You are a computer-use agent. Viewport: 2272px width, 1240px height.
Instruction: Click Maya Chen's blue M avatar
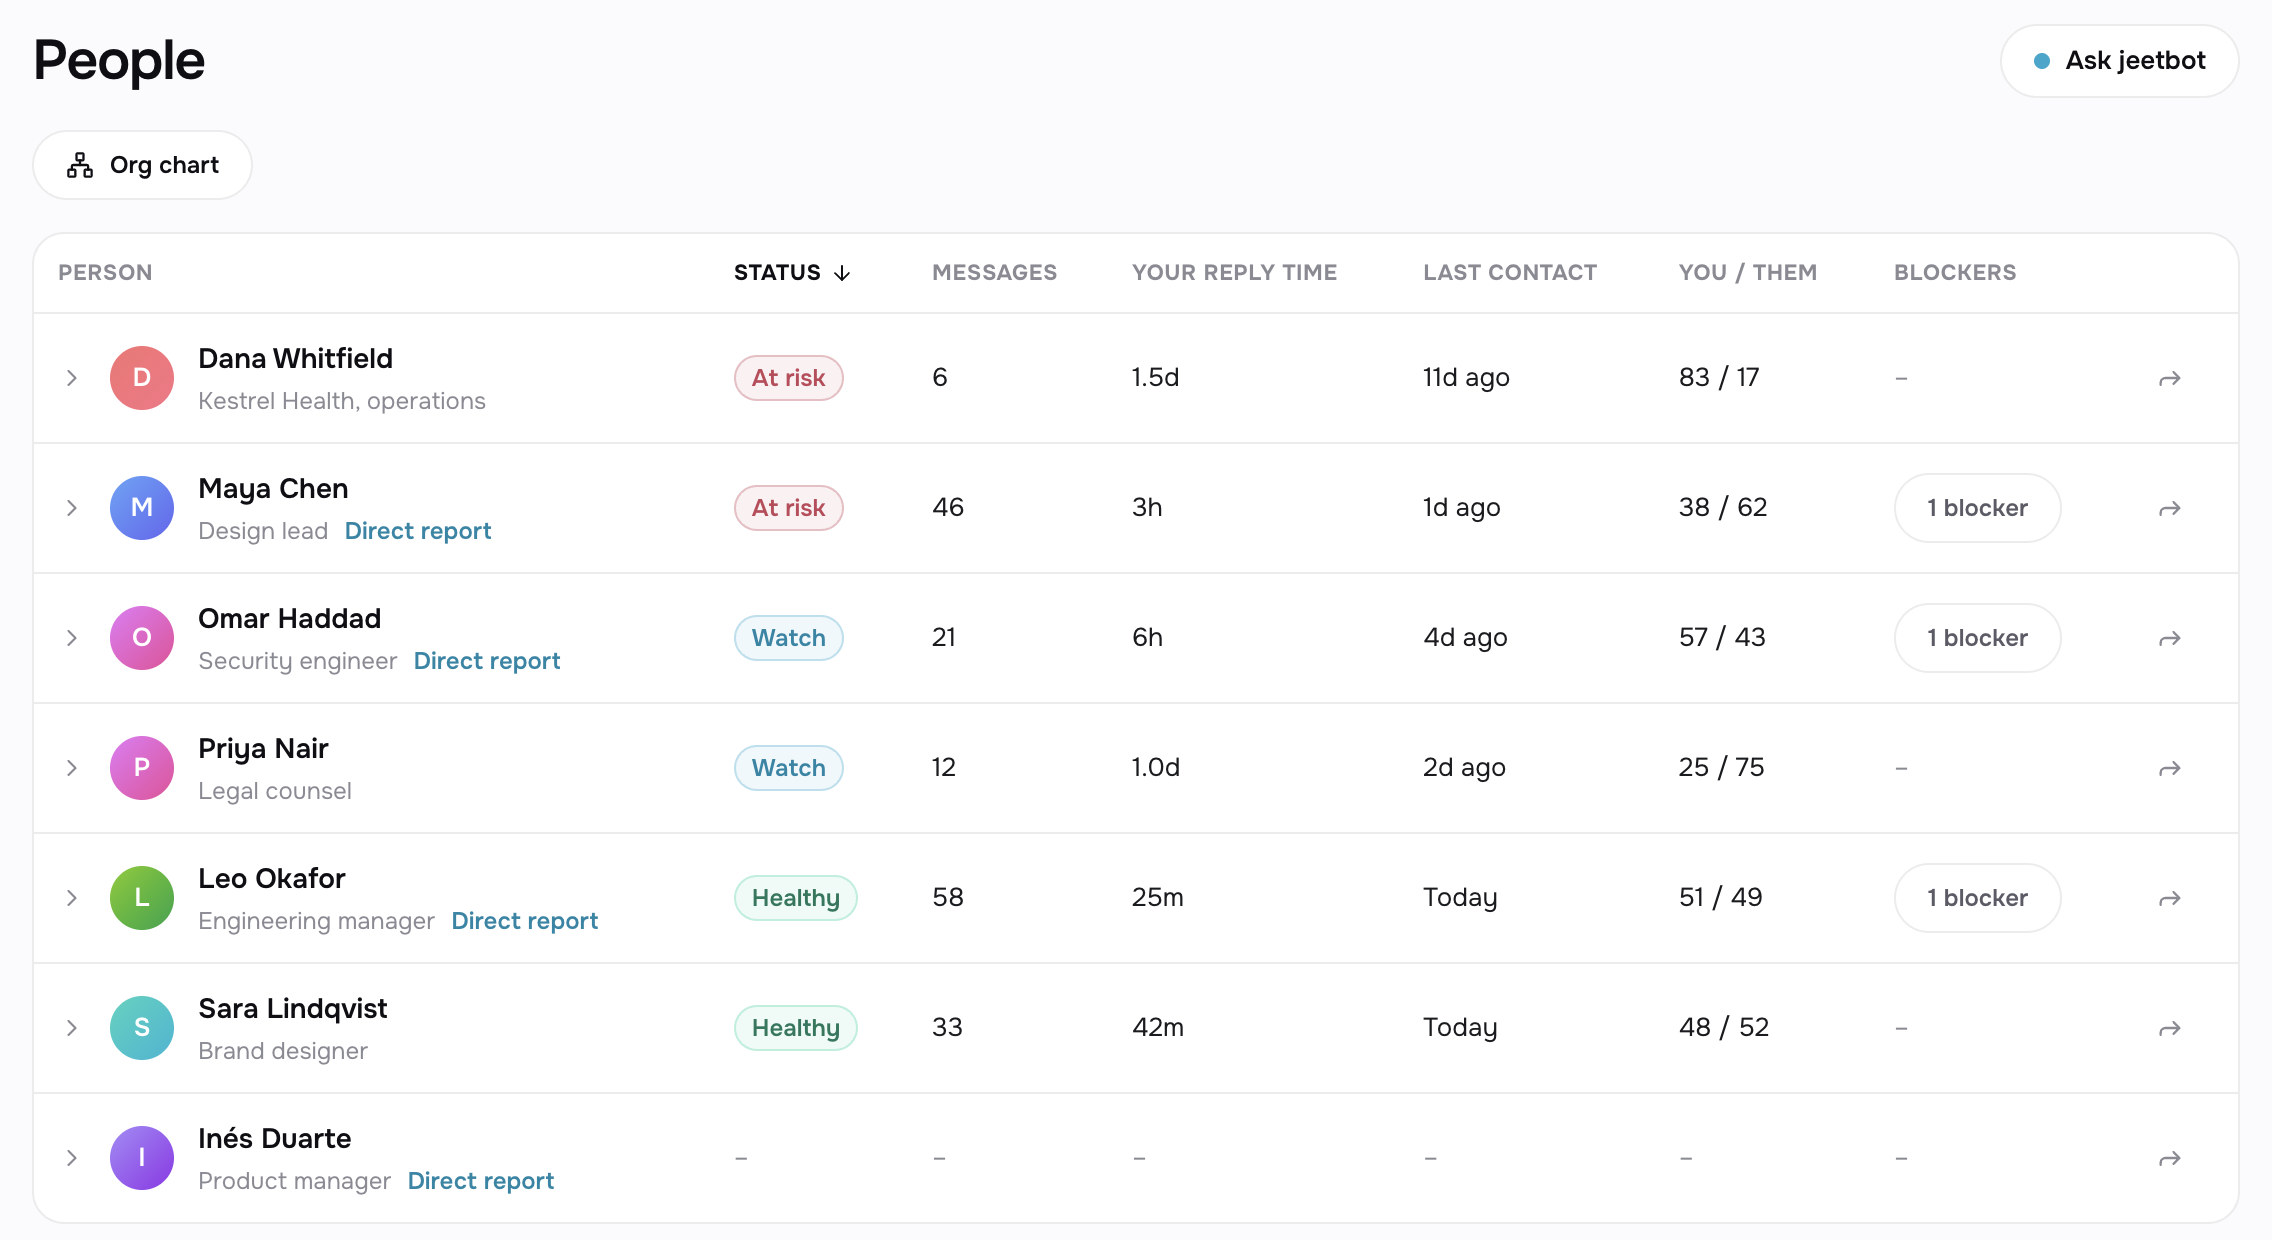142,508
